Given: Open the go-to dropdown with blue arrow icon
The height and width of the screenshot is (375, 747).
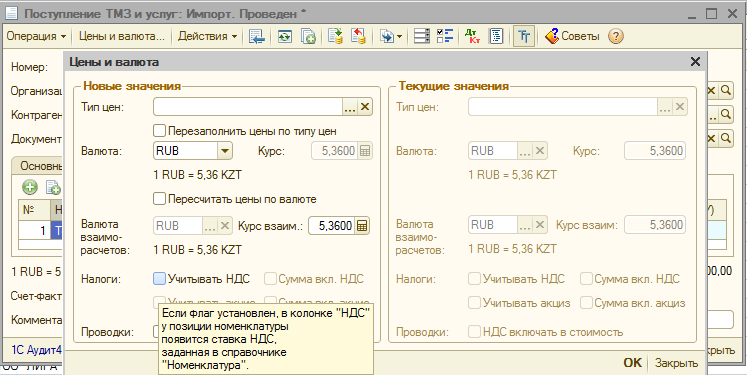Looking at the screenshot, I should pyautogui.click(x=391, y=36).
